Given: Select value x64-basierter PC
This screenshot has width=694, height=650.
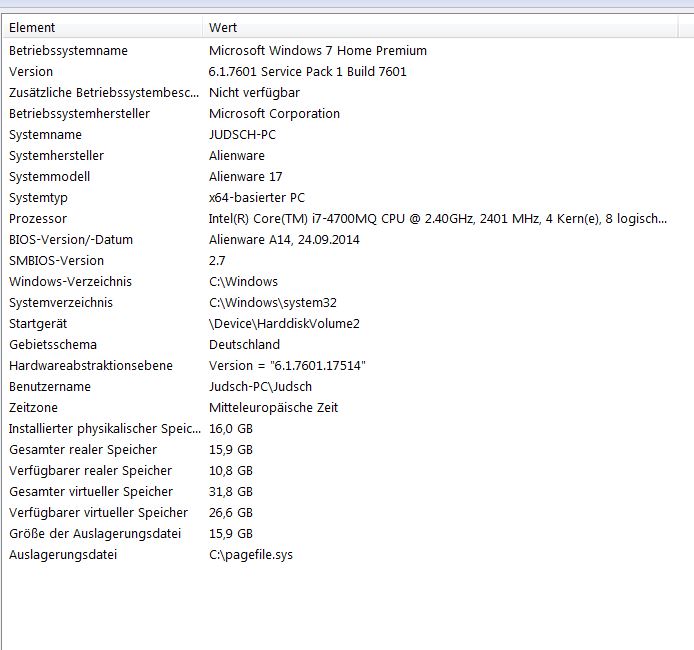Looking at the screenshot, I should tap(257, 197).
